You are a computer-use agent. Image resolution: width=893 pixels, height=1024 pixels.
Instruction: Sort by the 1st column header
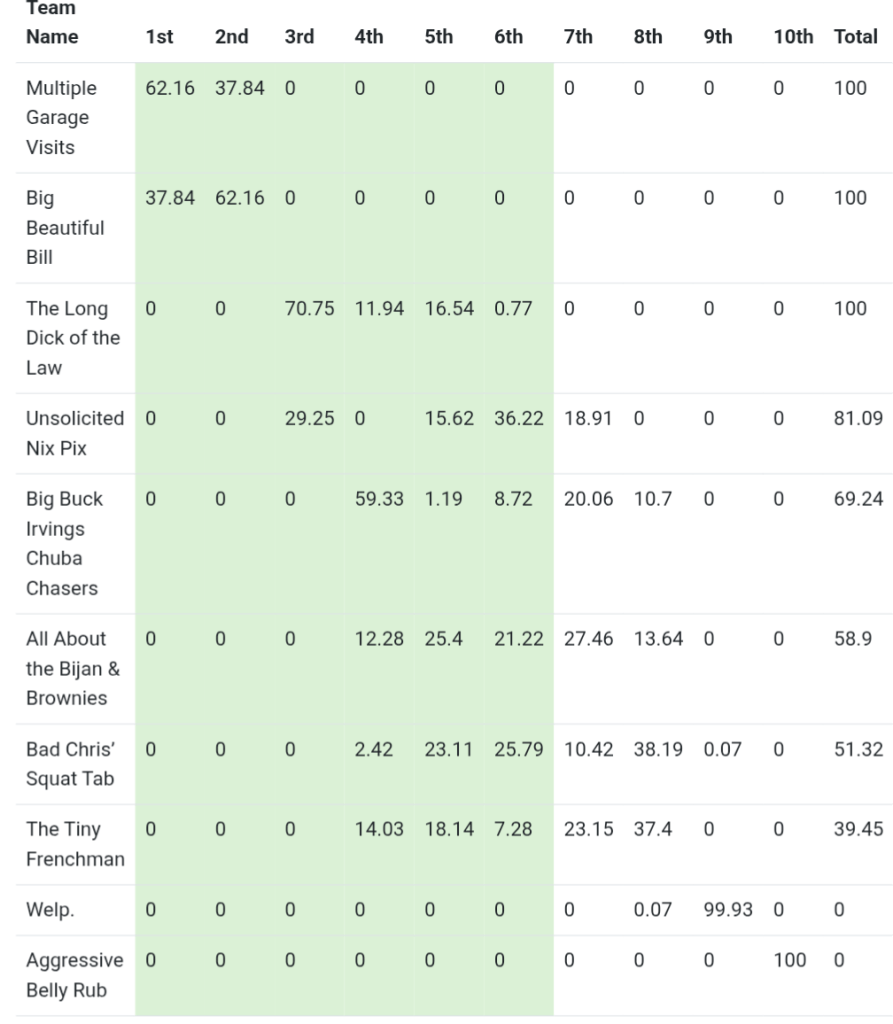(x=159, y=37)
